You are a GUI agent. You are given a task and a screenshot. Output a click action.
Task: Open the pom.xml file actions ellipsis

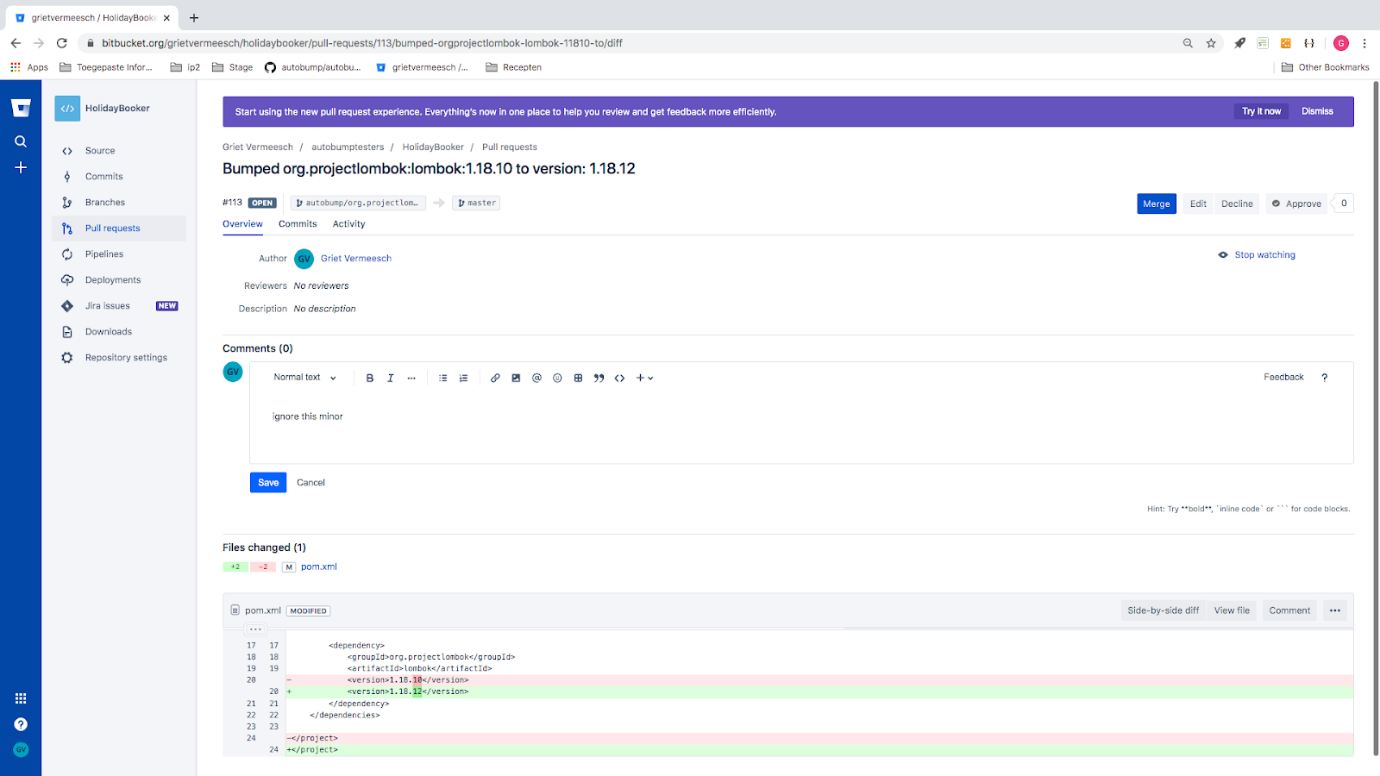pyautogui.click(x=1334, y=610)
